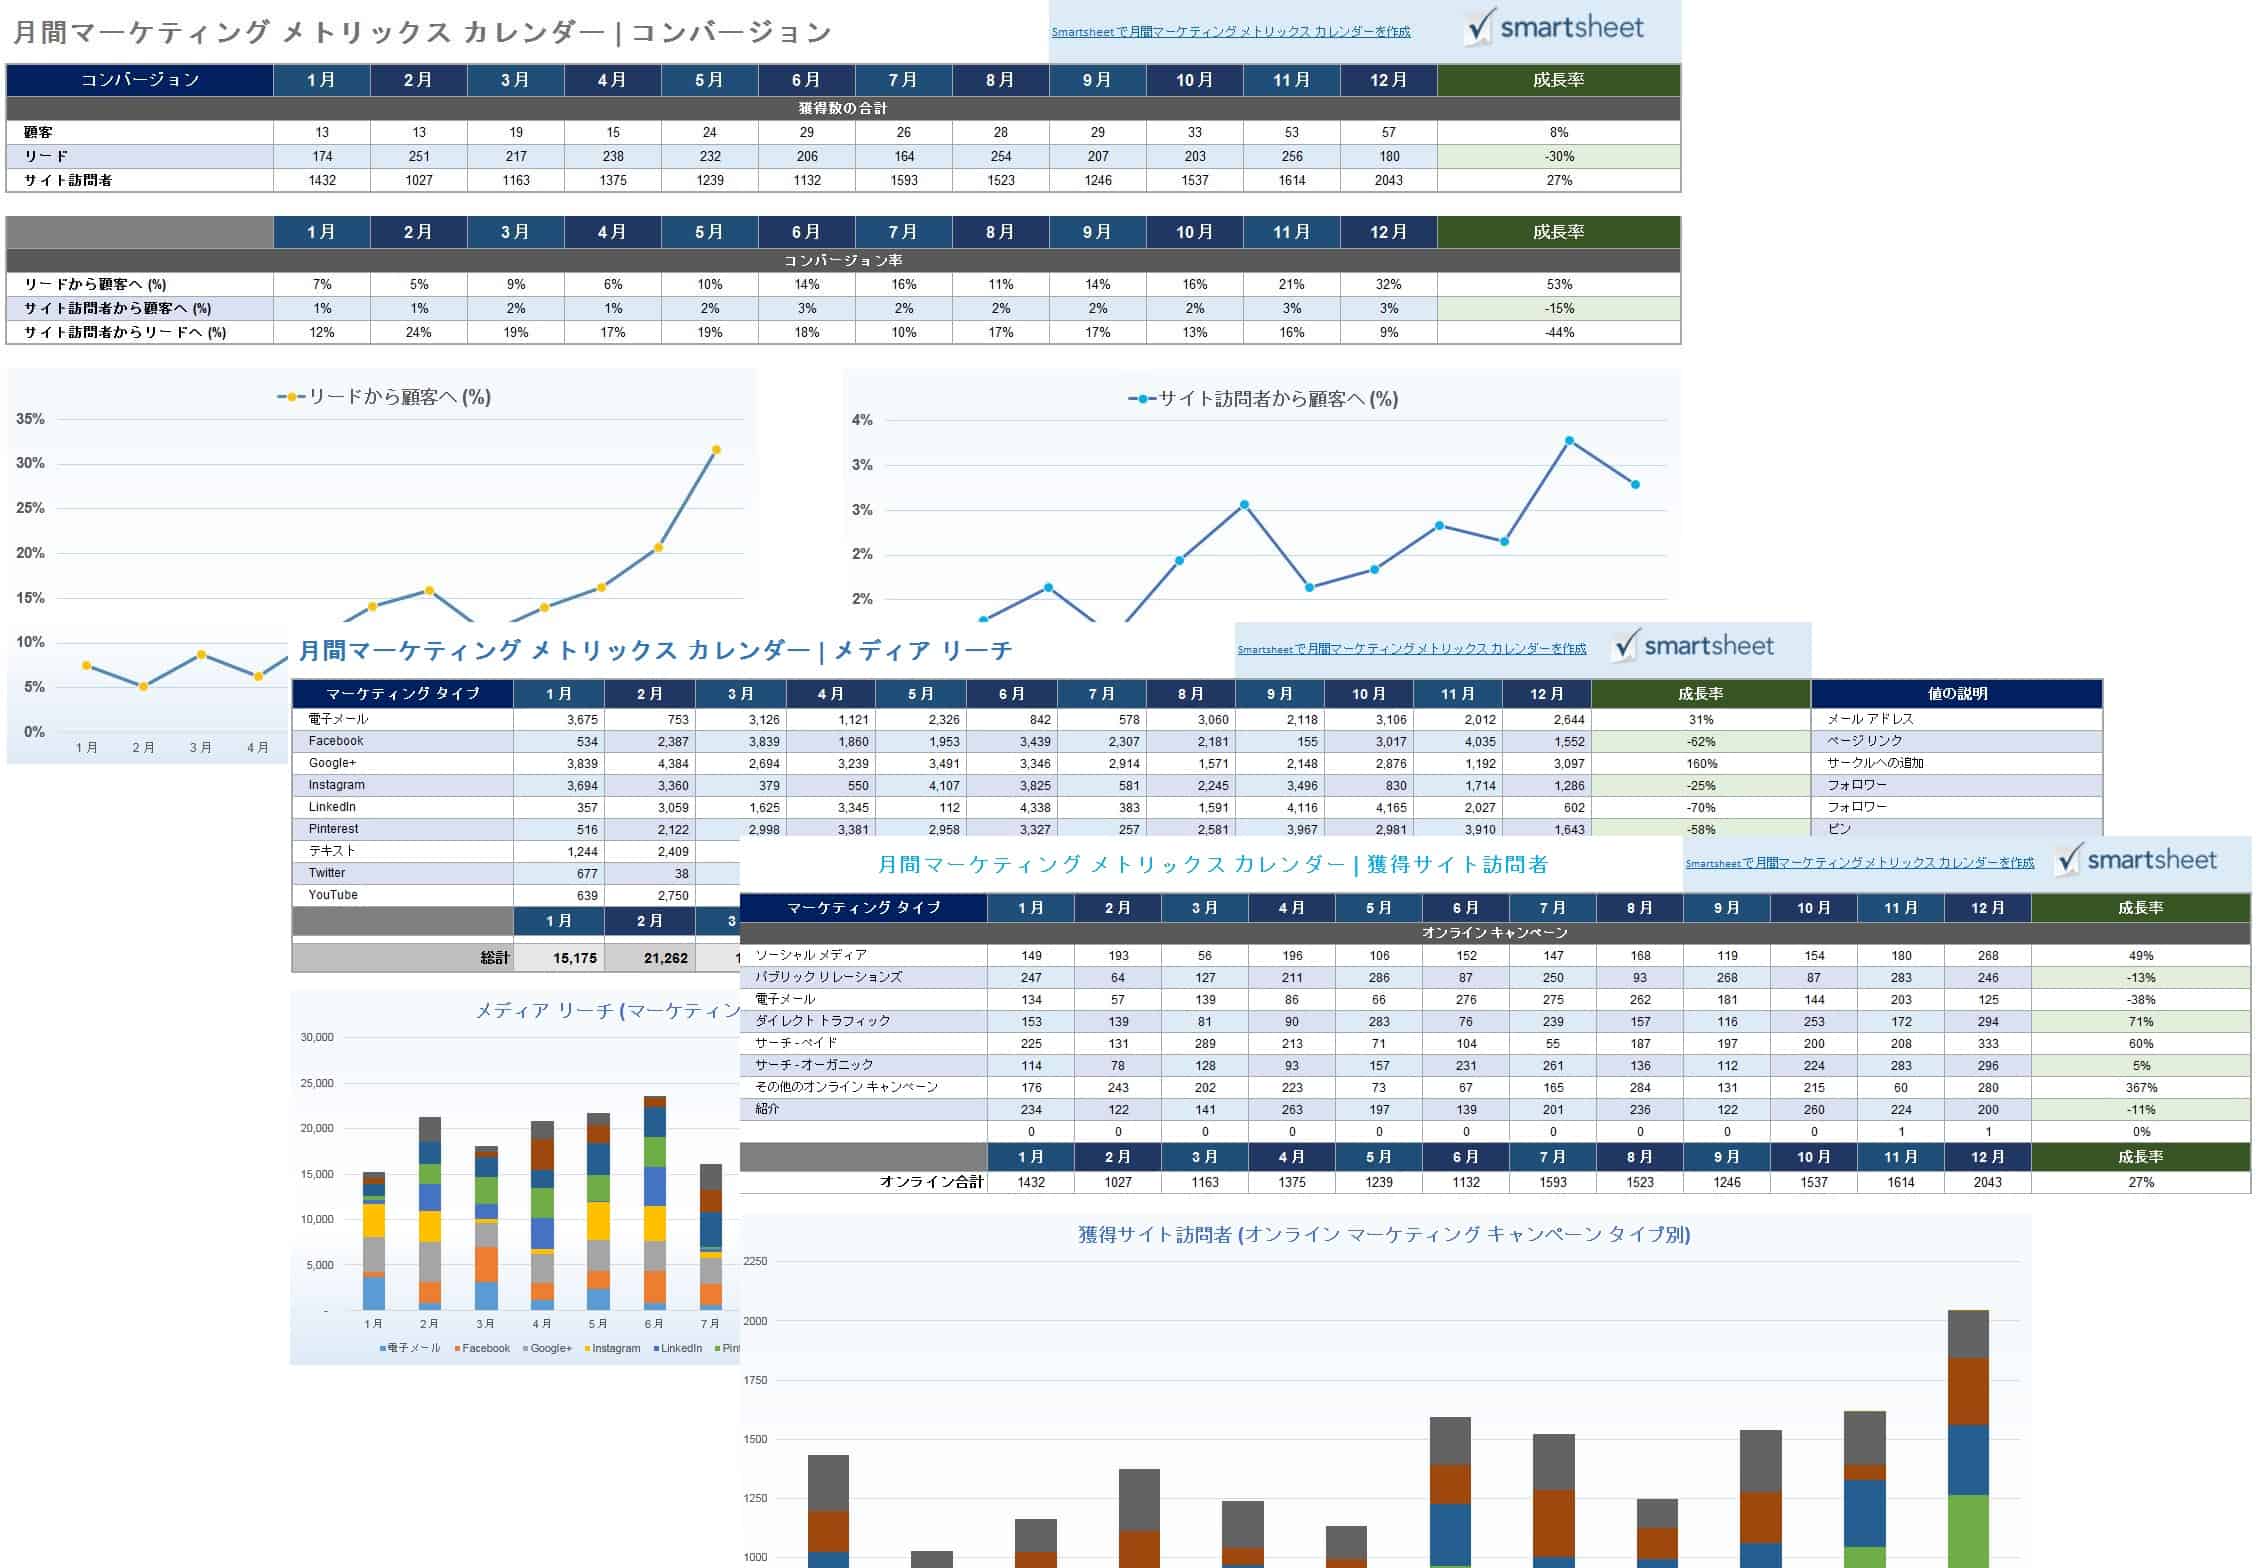Click the 21,262 total for 2月
2256x1568 pixels.
650,958
